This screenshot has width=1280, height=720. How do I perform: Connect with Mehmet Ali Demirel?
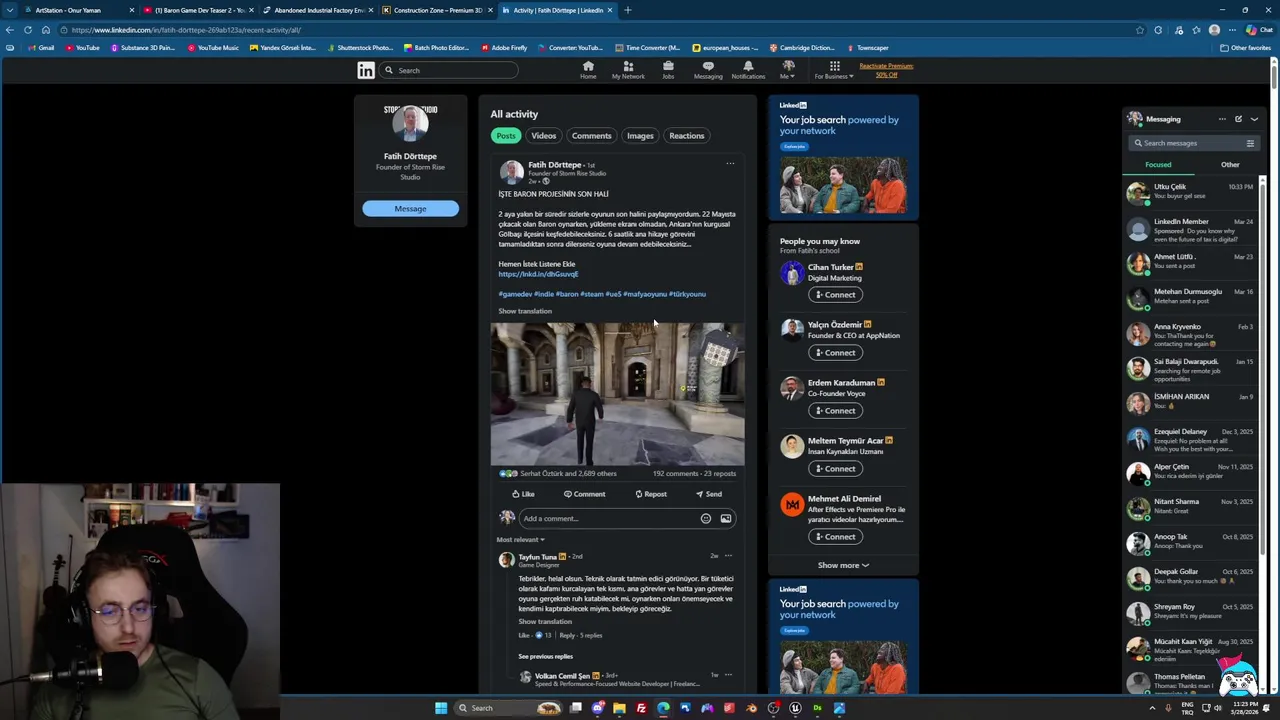(835, 537)
